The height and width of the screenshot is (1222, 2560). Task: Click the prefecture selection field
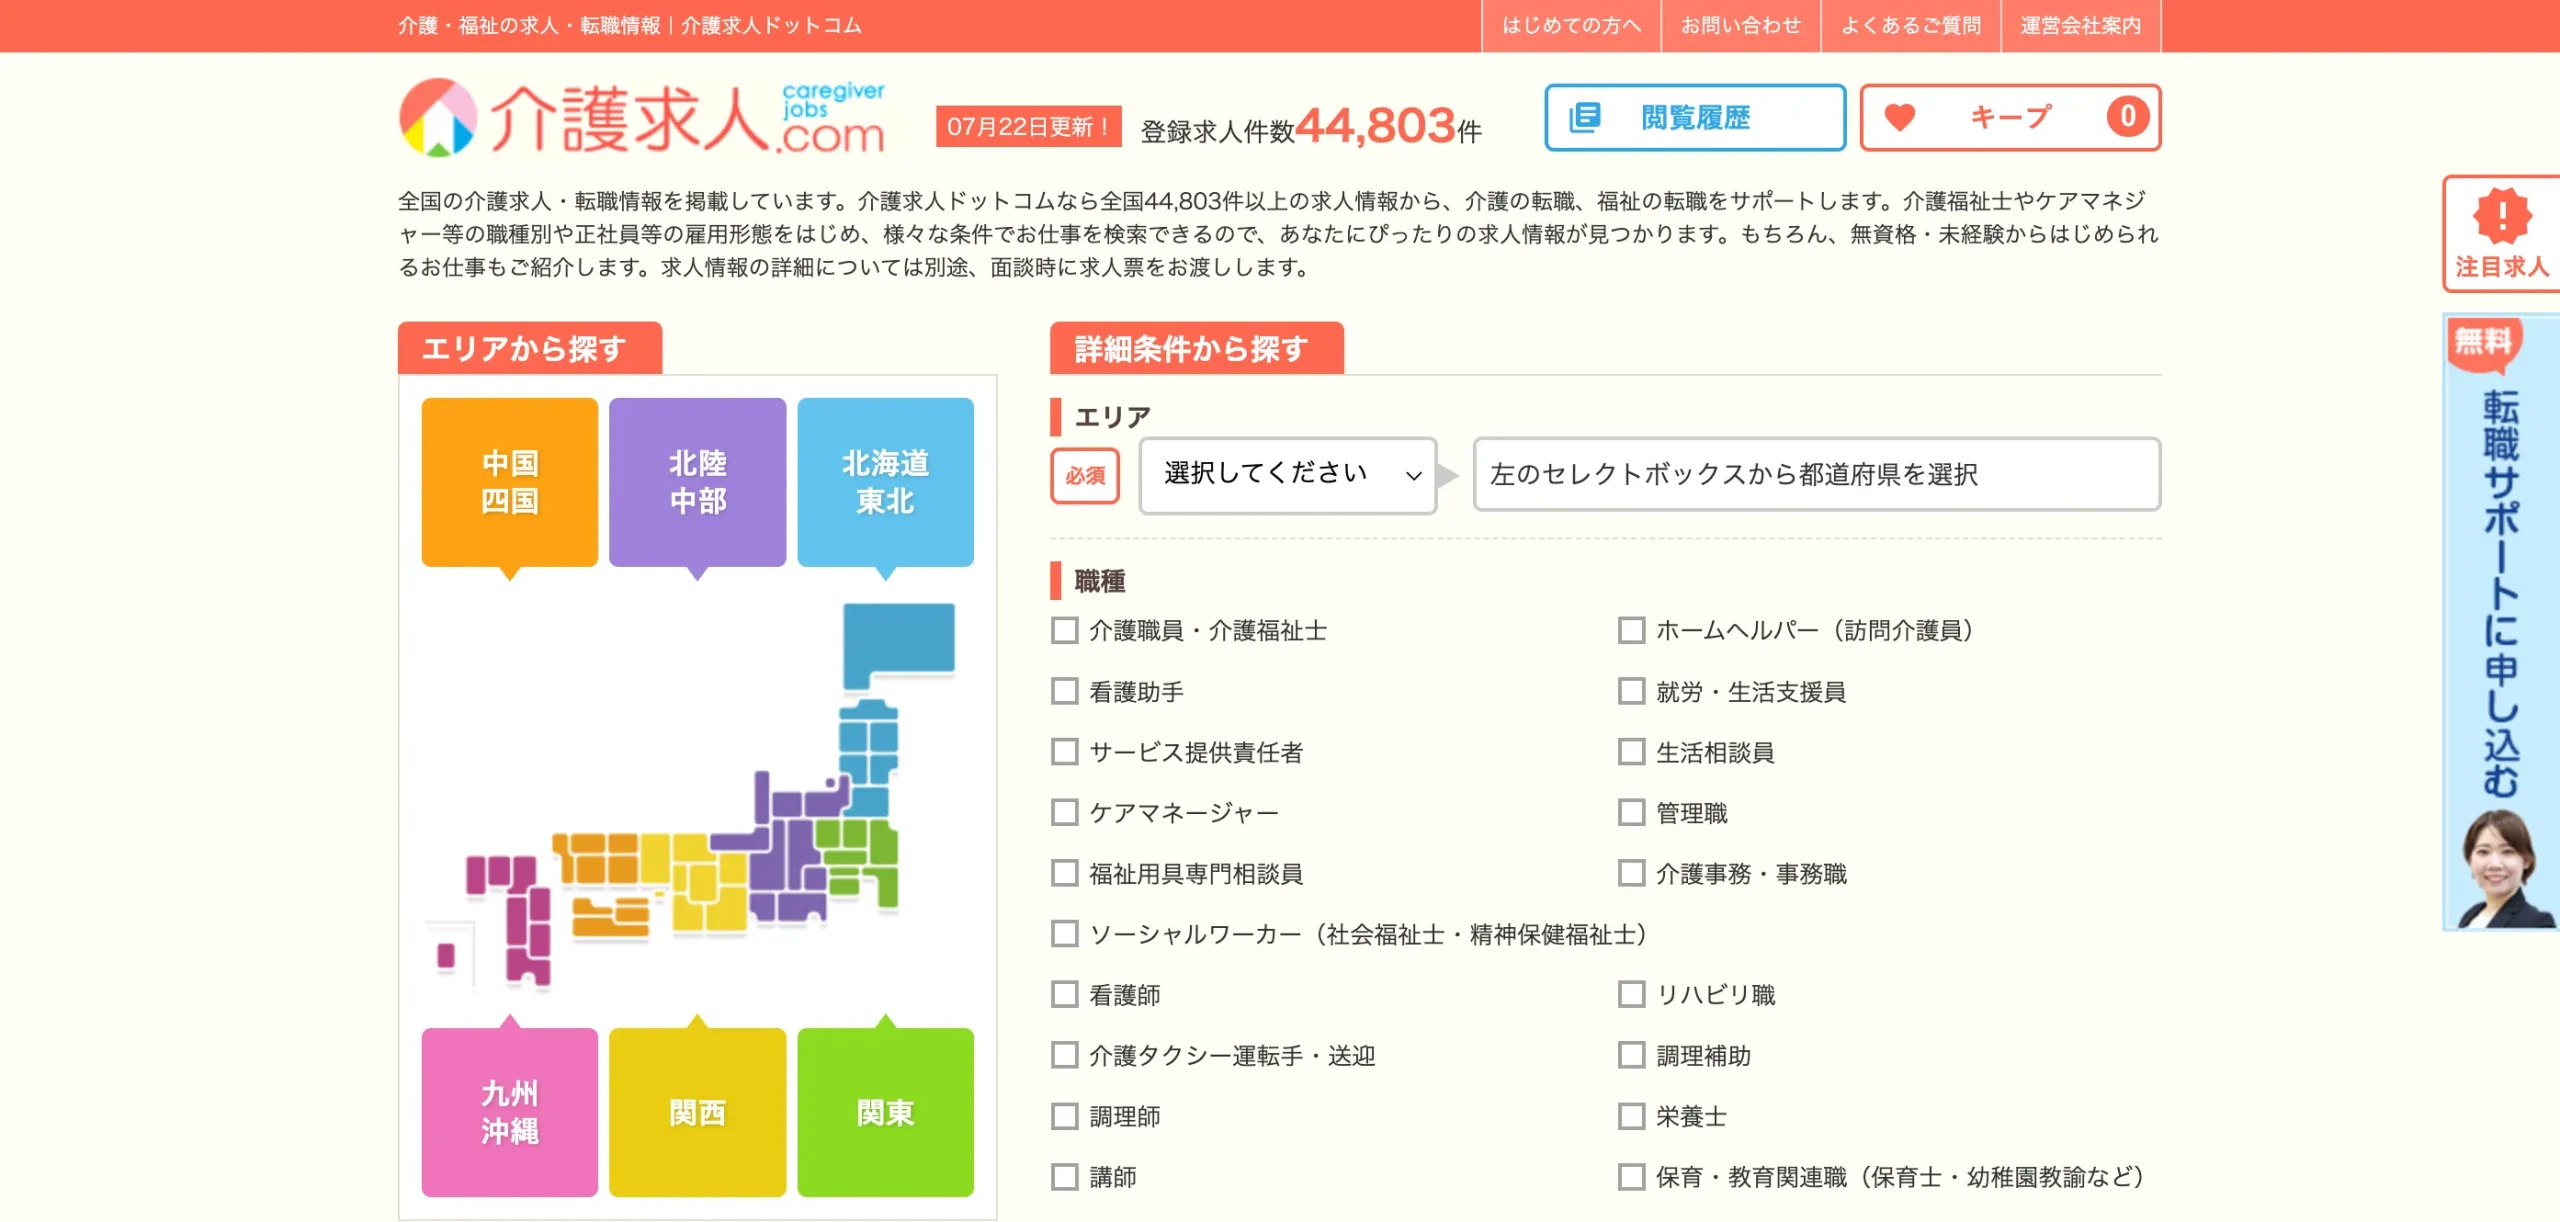[1817, 475]
